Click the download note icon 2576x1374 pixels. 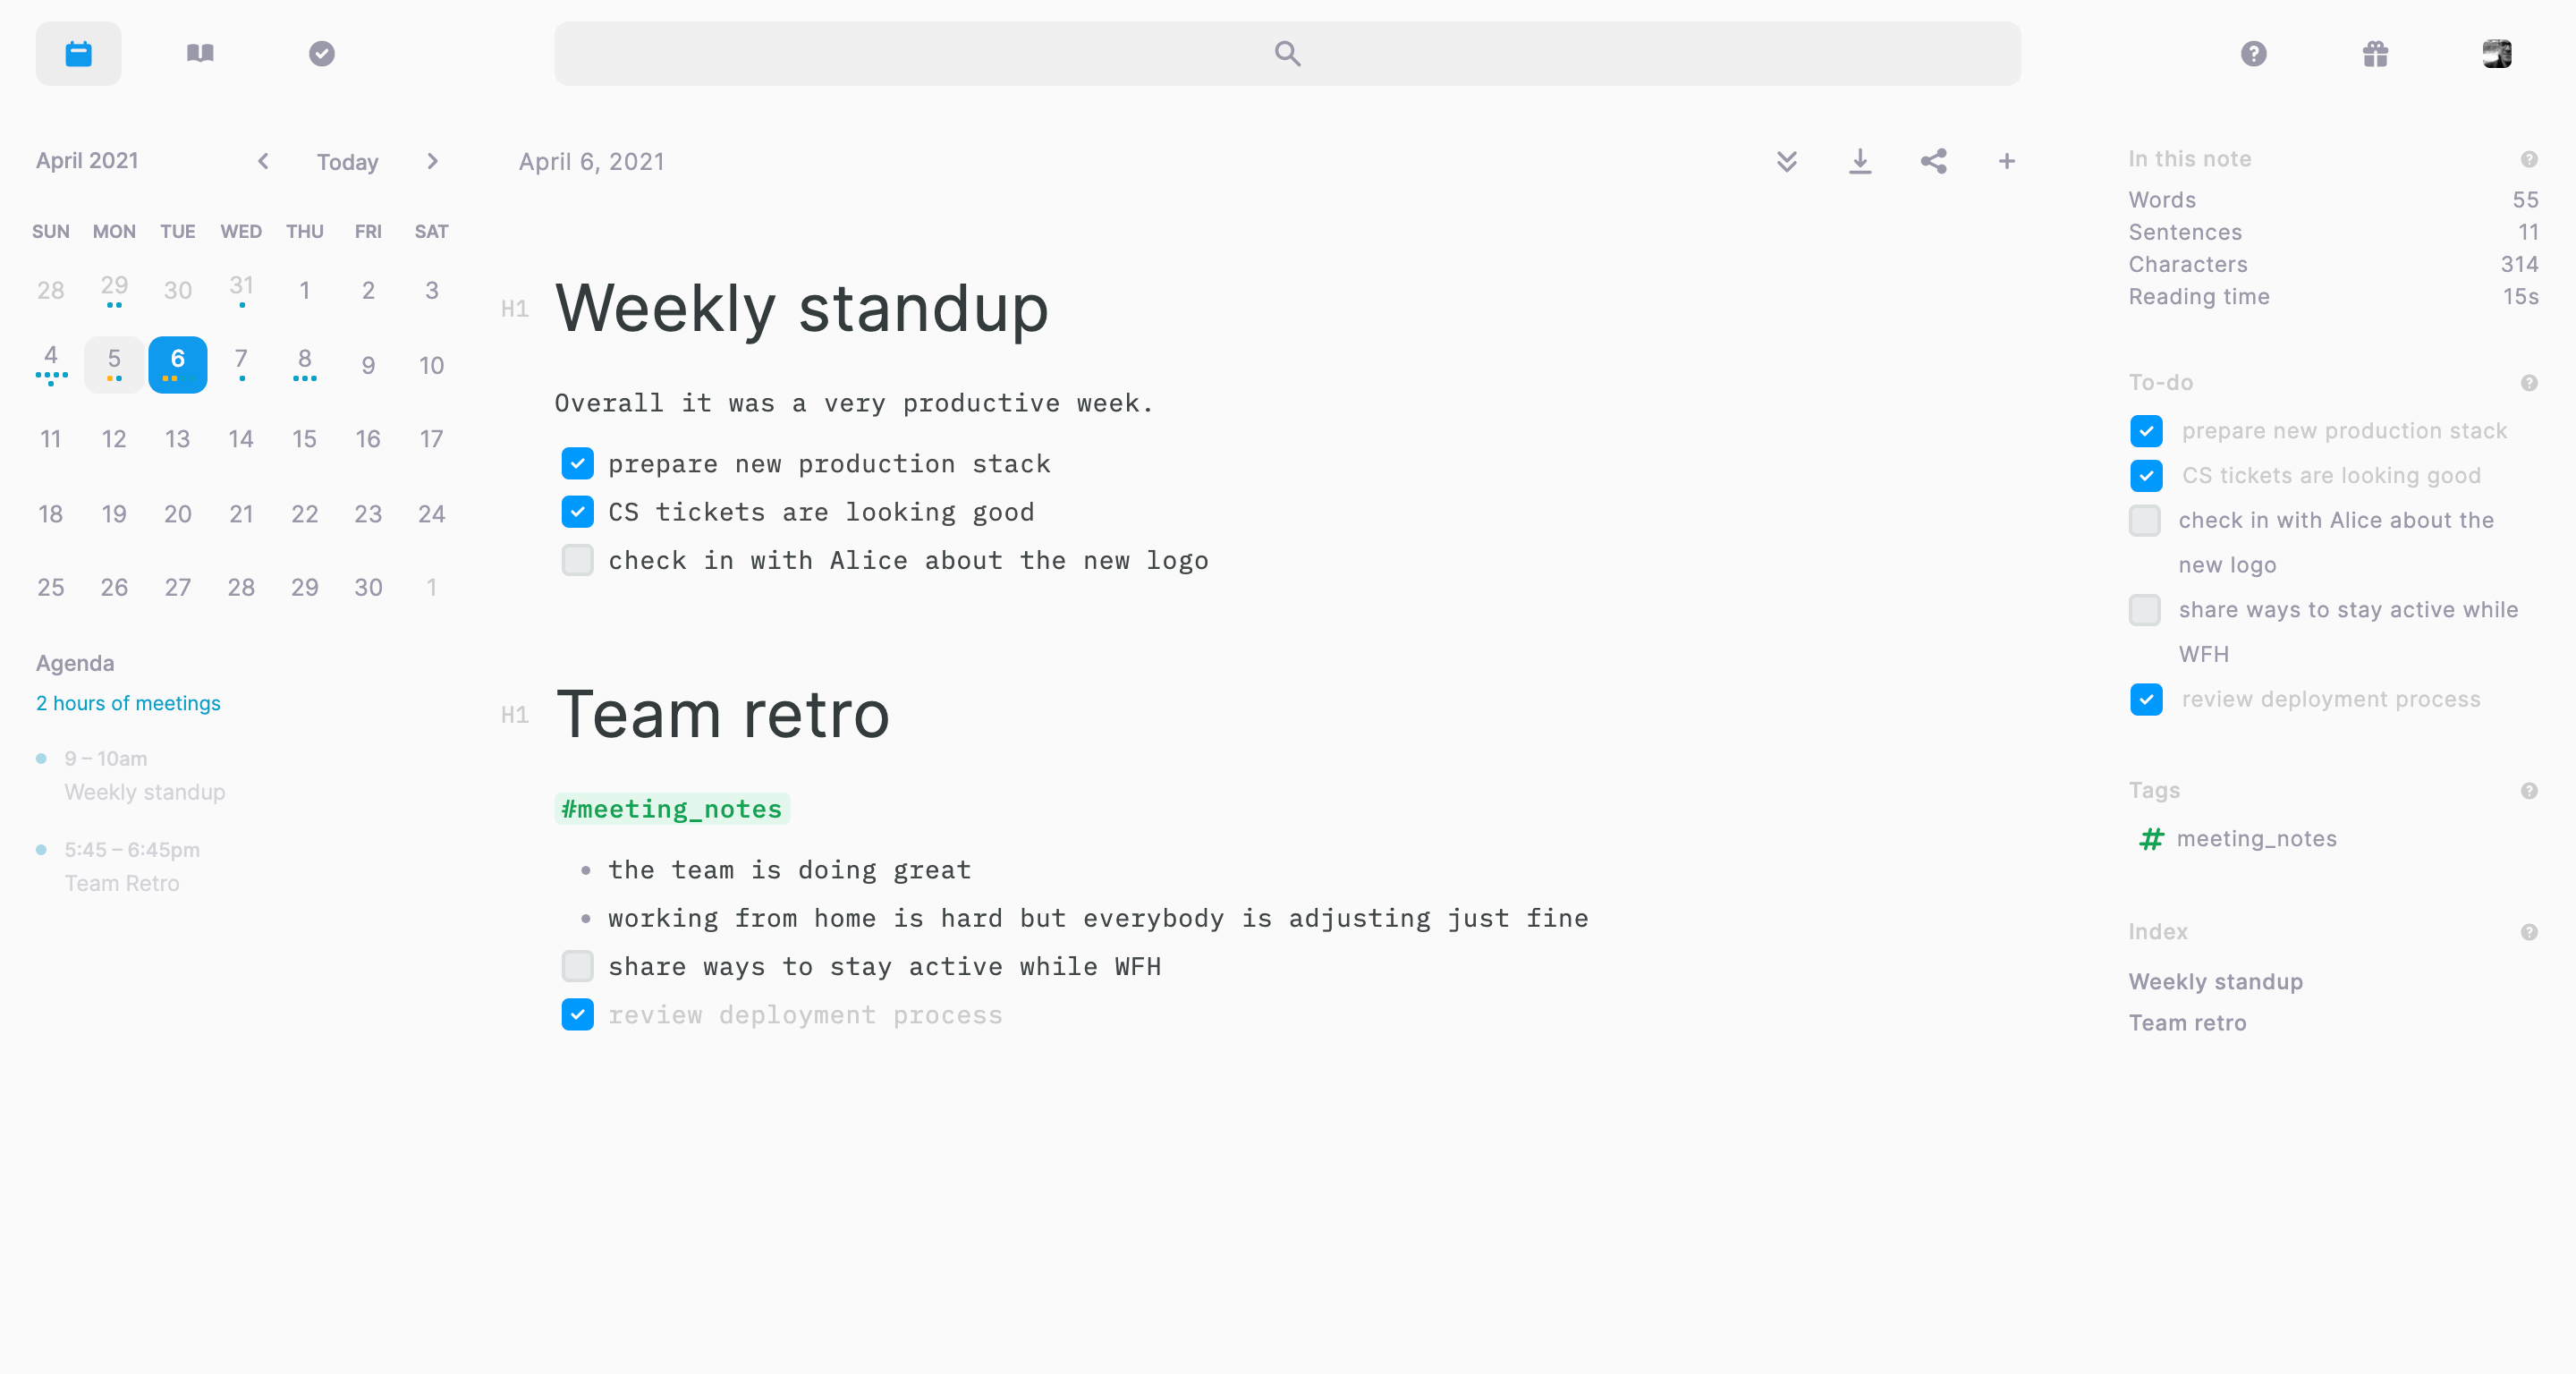(1859, 161)
